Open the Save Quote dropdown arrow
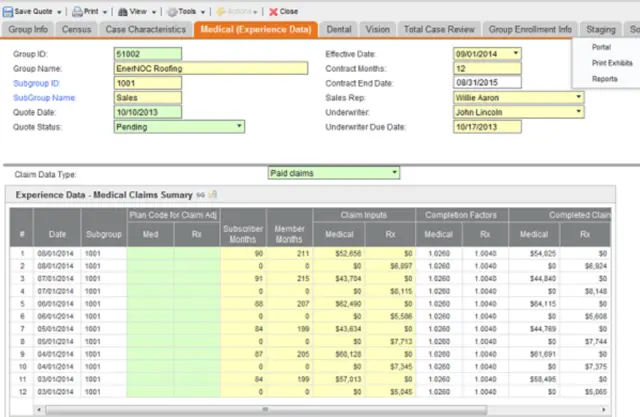This screenshot has width=640, height=417. 59,12
